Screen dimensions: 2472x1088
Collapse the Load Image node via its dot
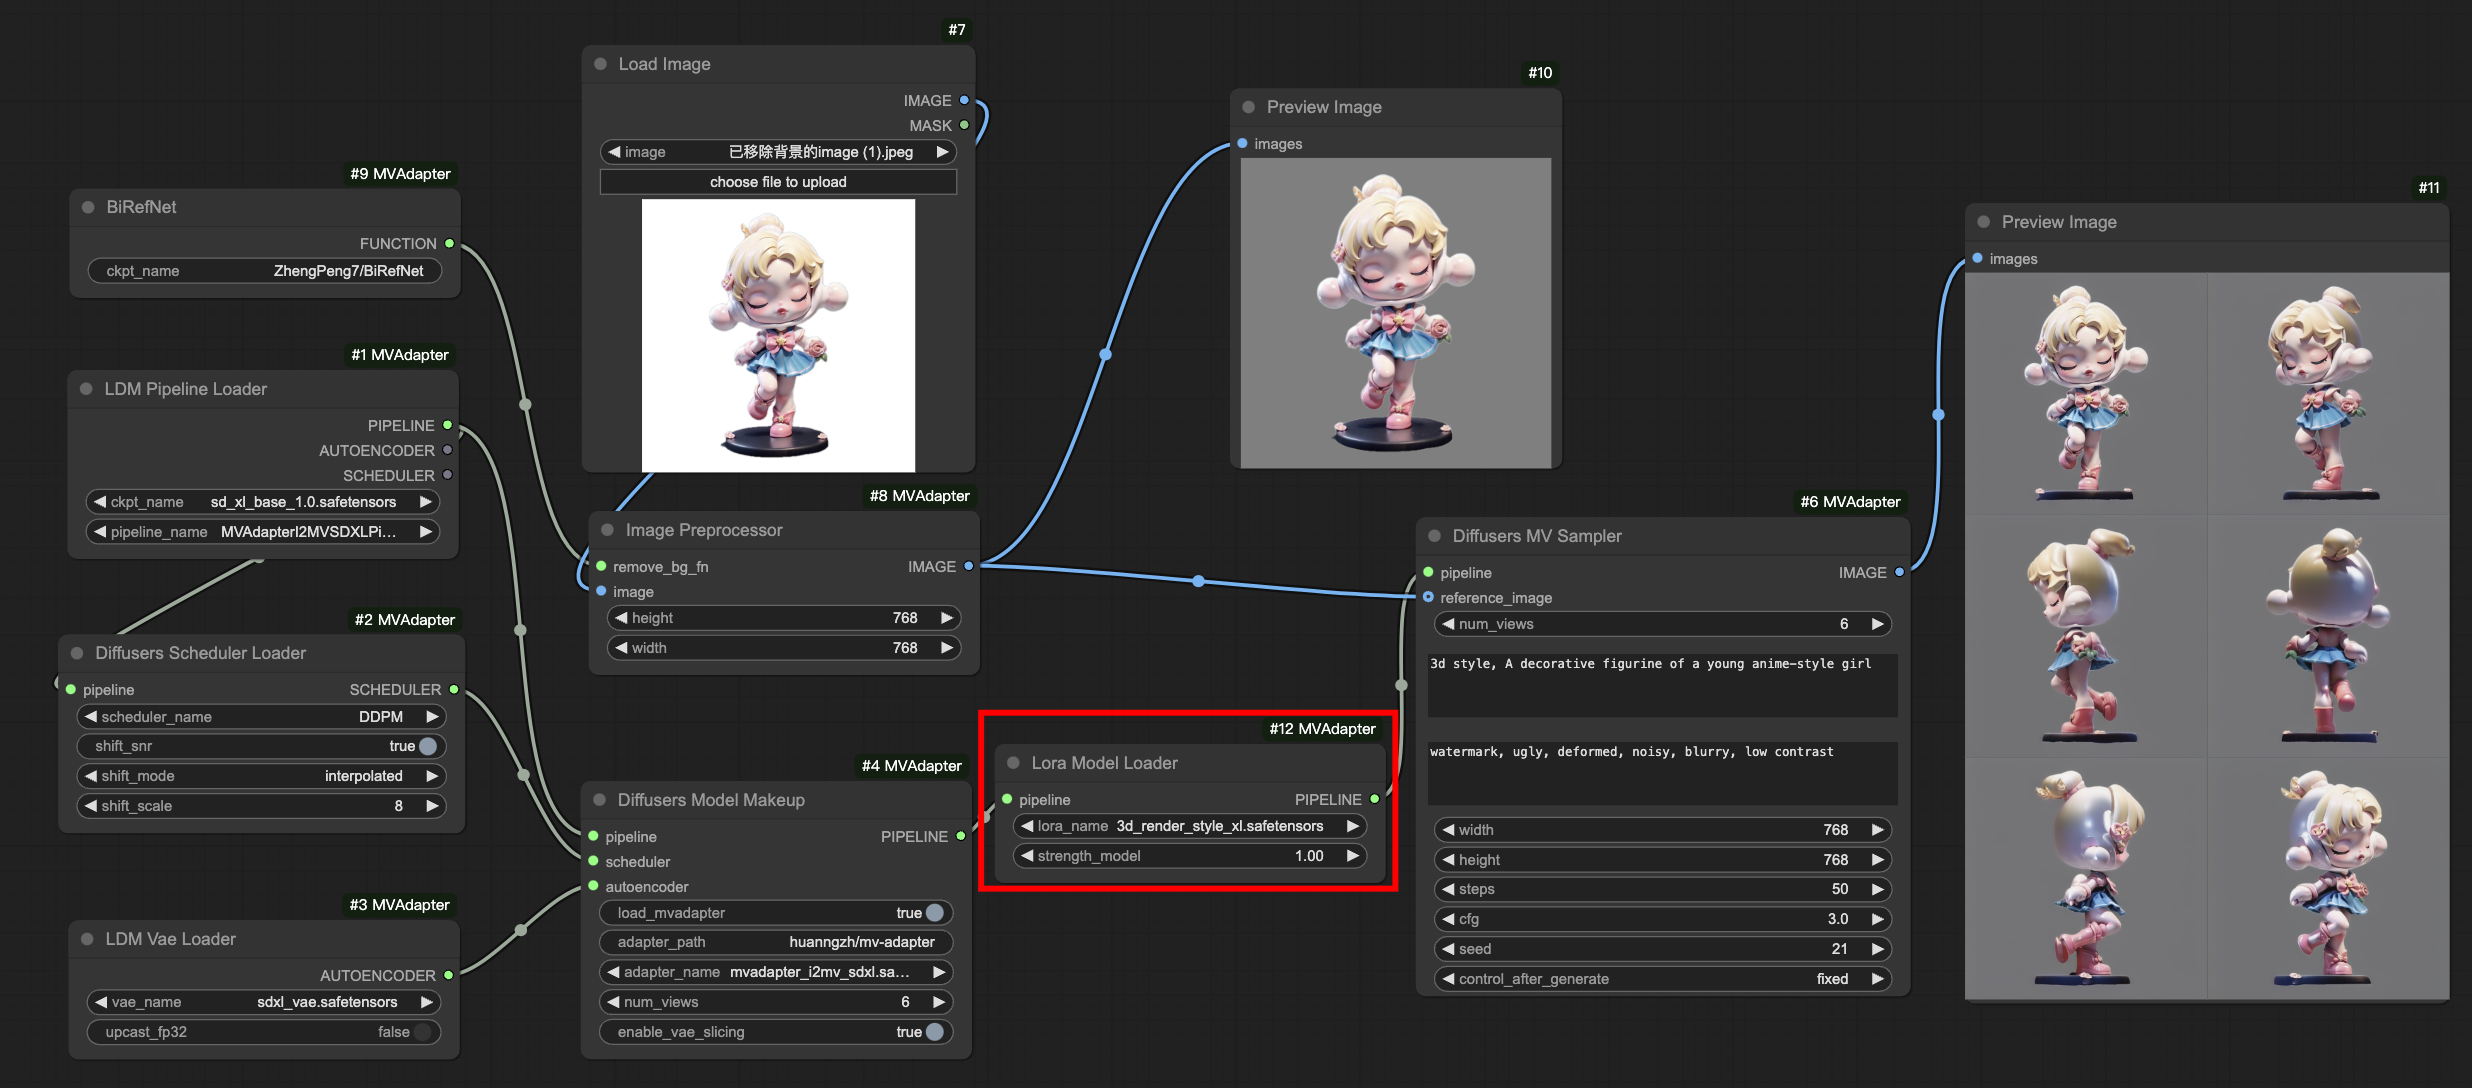[601, 64]
